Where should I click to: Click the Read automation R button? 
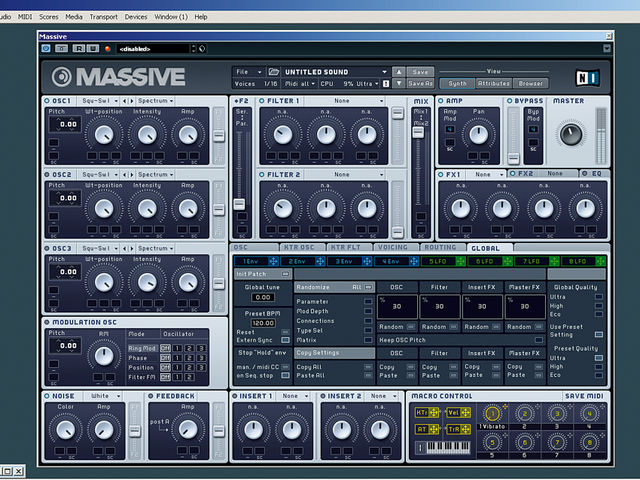click(79, 49)
